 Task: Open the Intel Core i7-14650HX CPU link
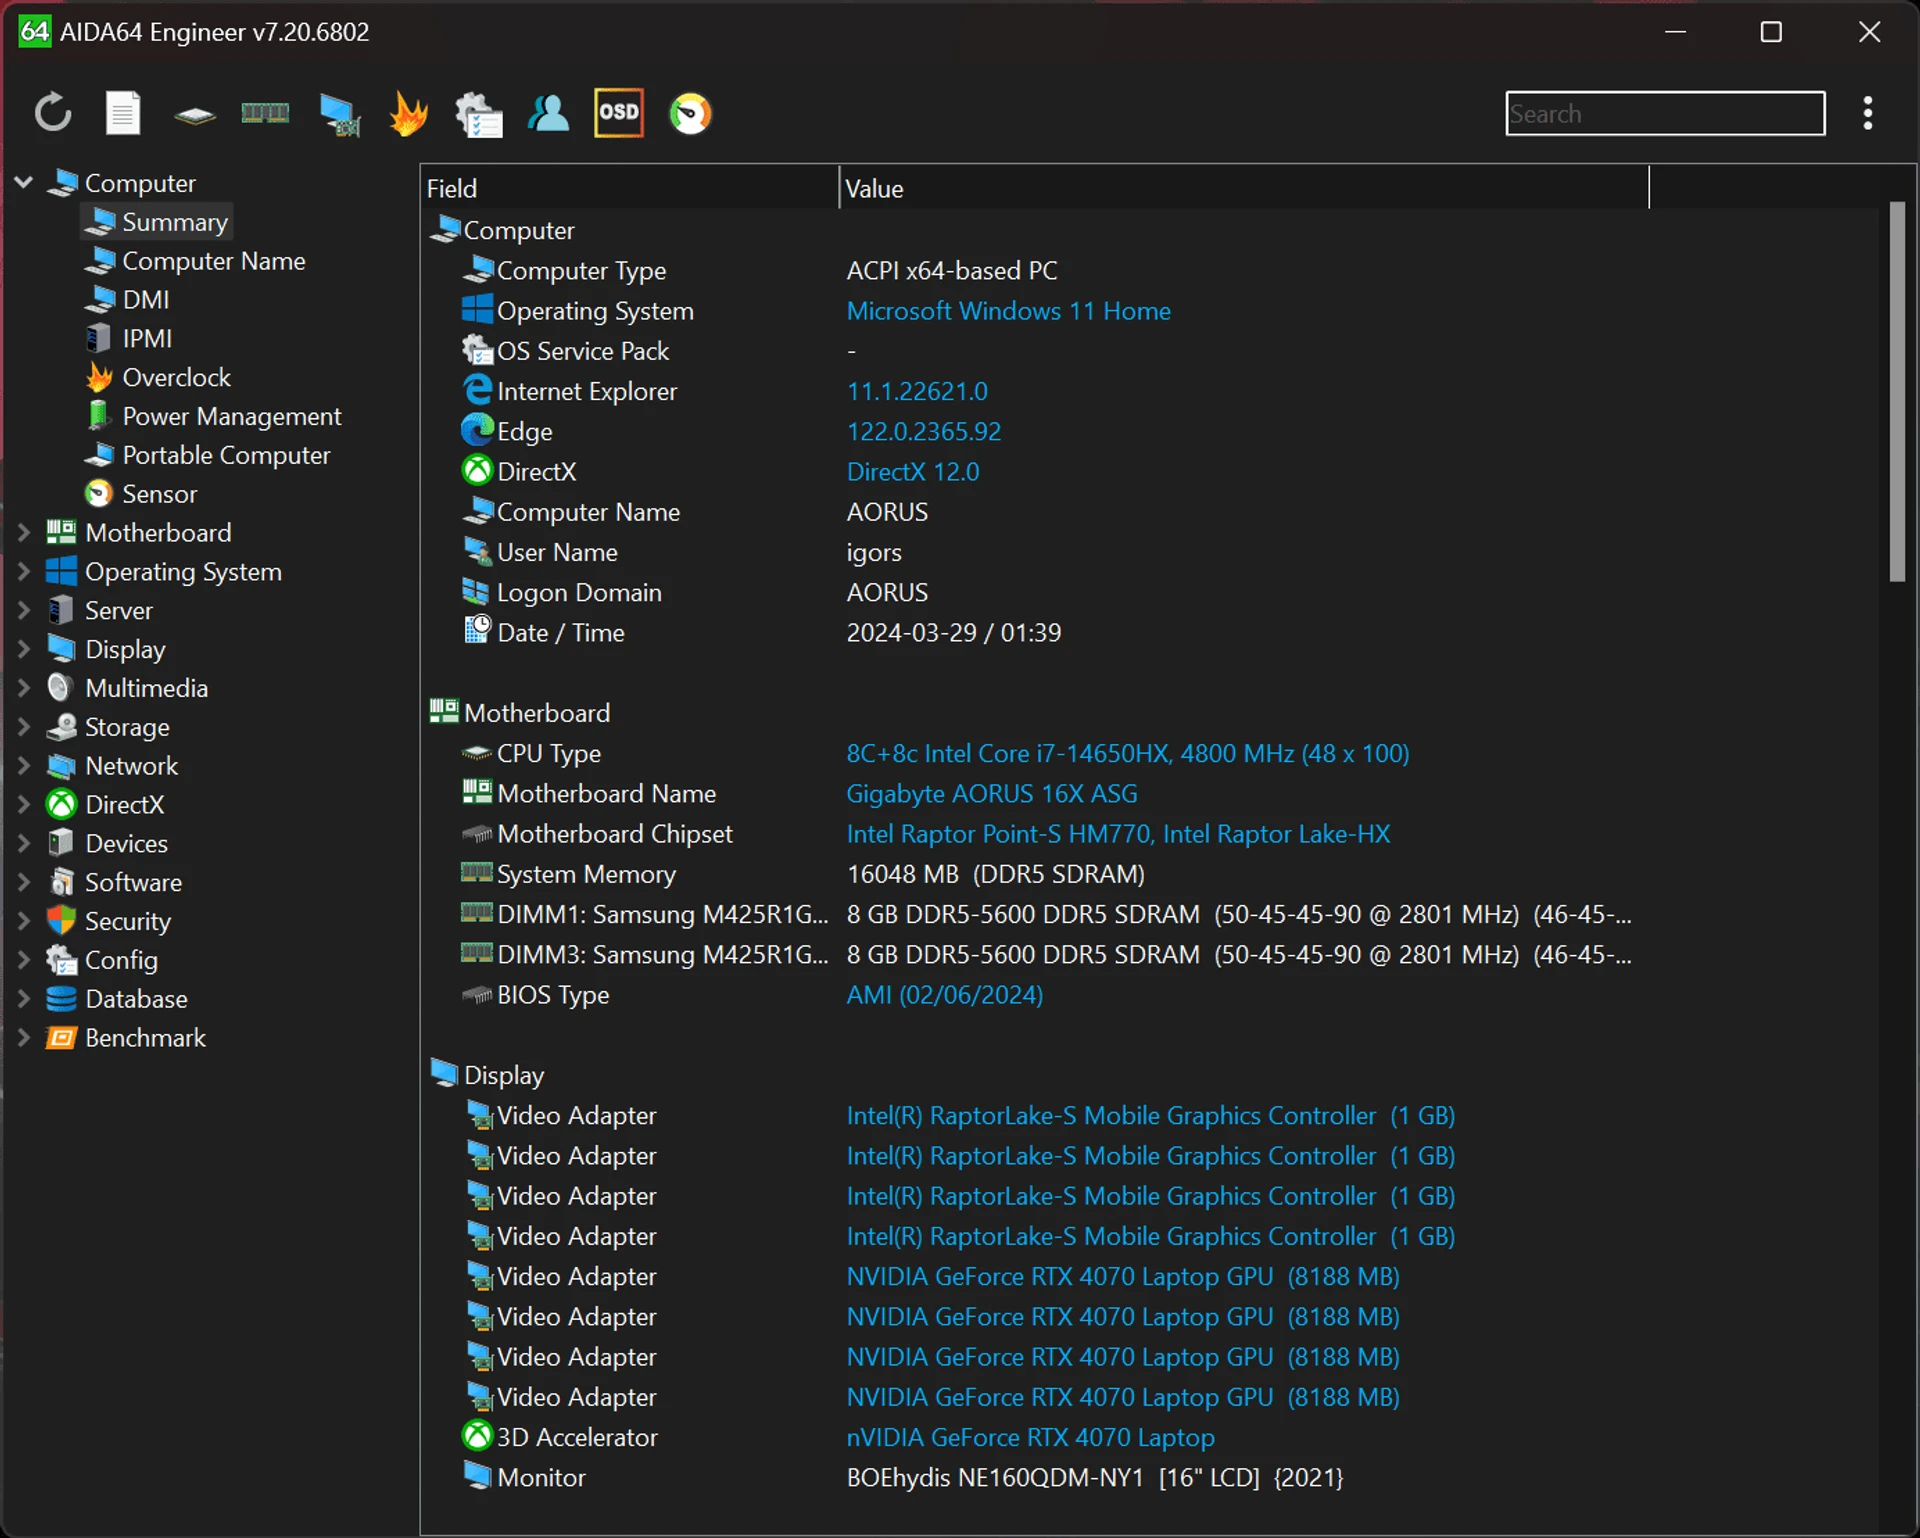[x=1128, y=753]
